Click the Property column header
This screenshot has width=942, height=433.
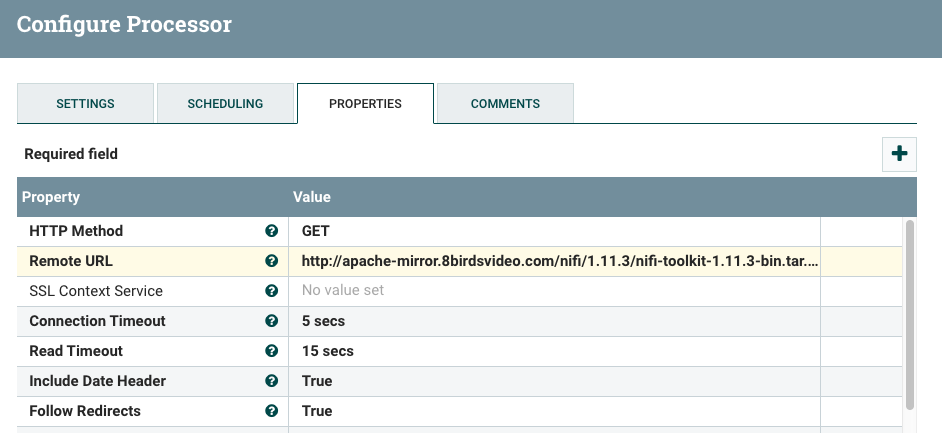click(x=51, y=197)
